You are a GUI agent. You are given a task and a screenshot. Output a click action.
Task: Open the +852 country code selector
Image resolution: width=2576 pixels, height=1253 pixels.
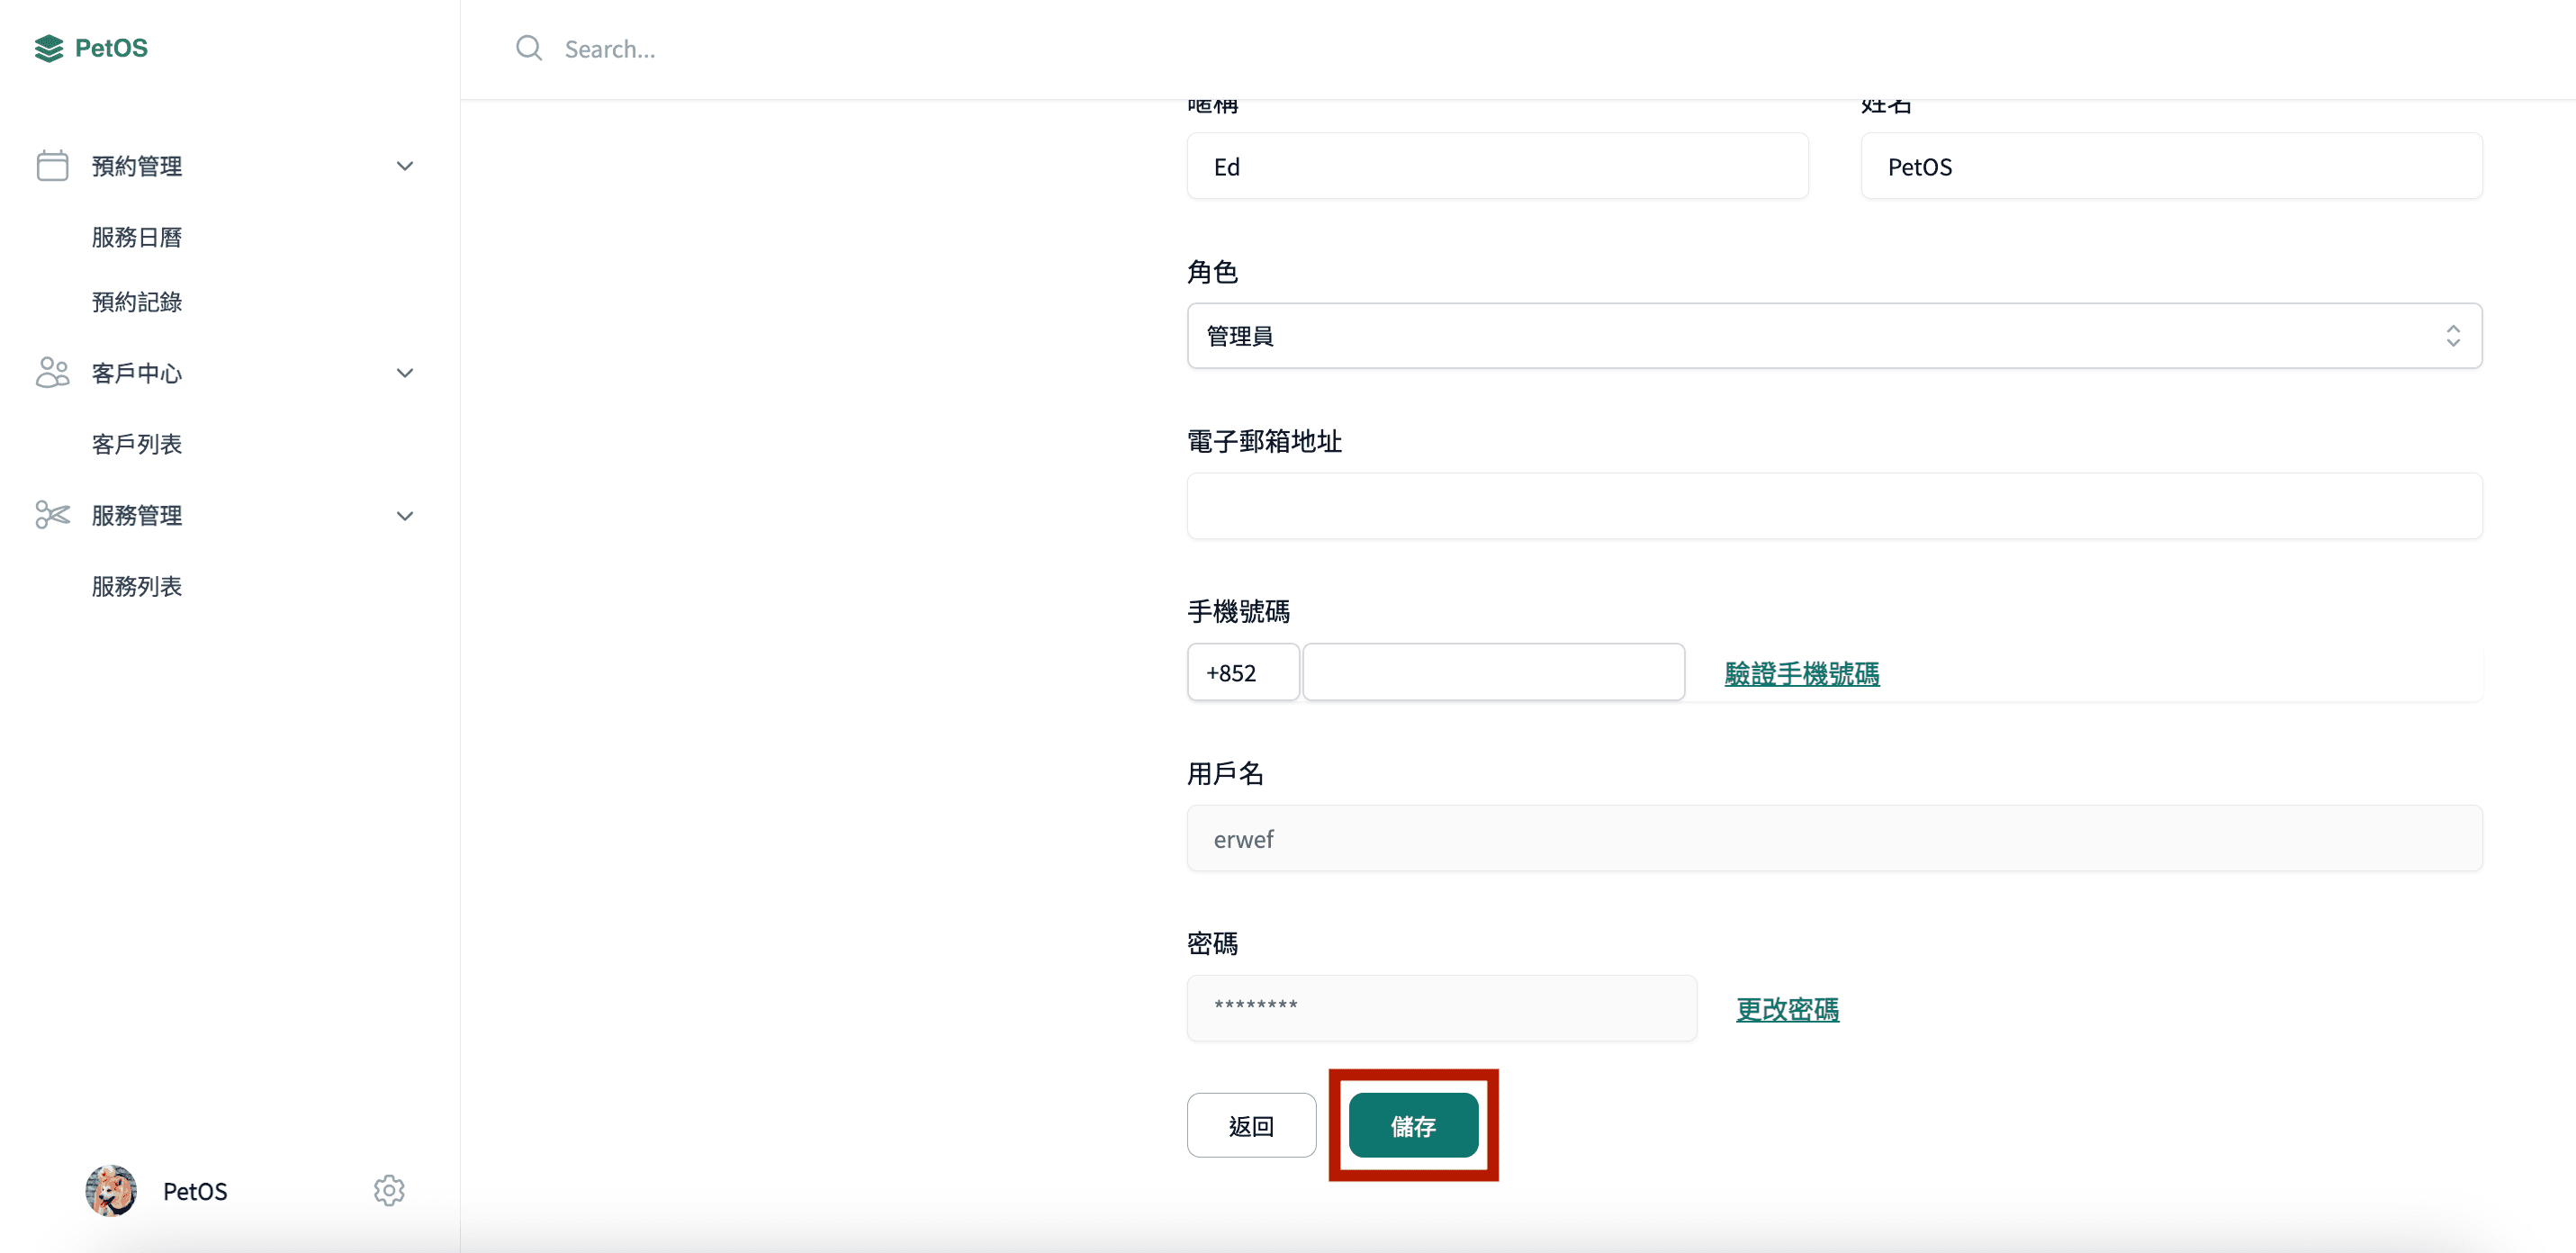point(1243,672)
